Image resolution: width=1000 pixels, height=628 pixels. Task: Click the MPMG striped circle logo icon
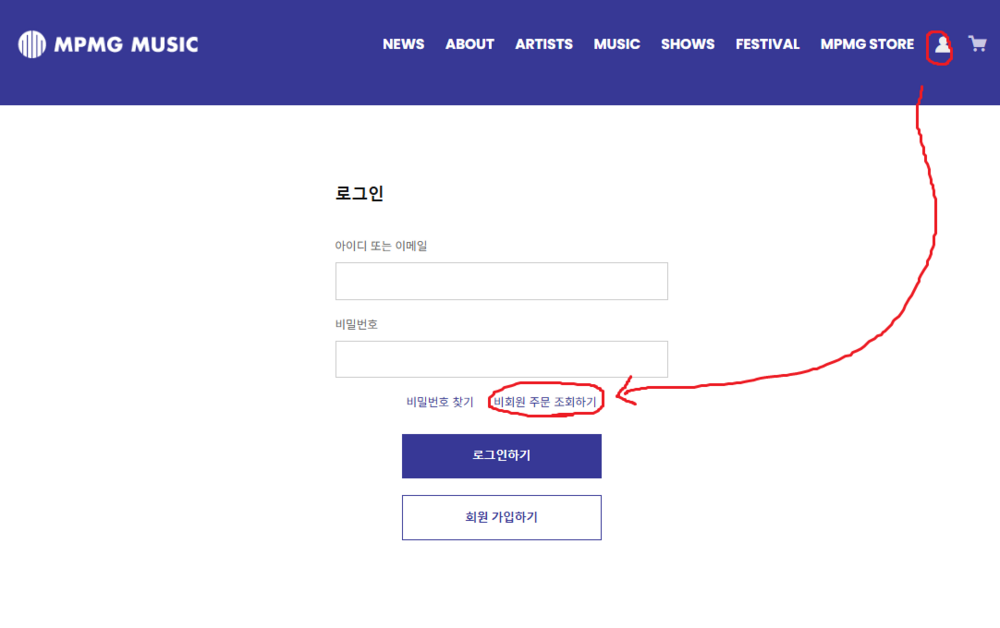(x=32, y=44)
